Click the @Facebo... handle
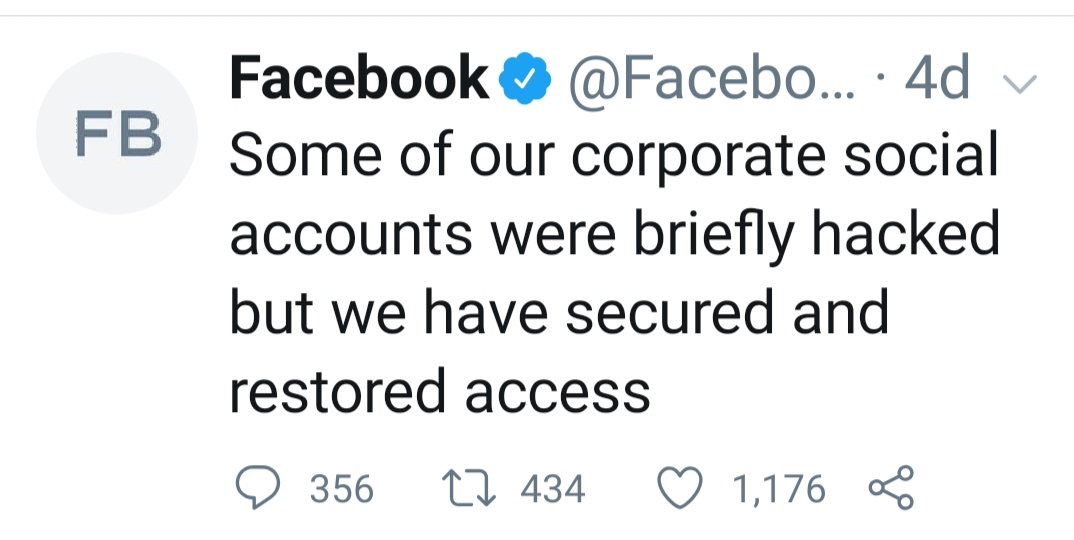Viewport: 1074px width, 540px height. pos(712,79)
